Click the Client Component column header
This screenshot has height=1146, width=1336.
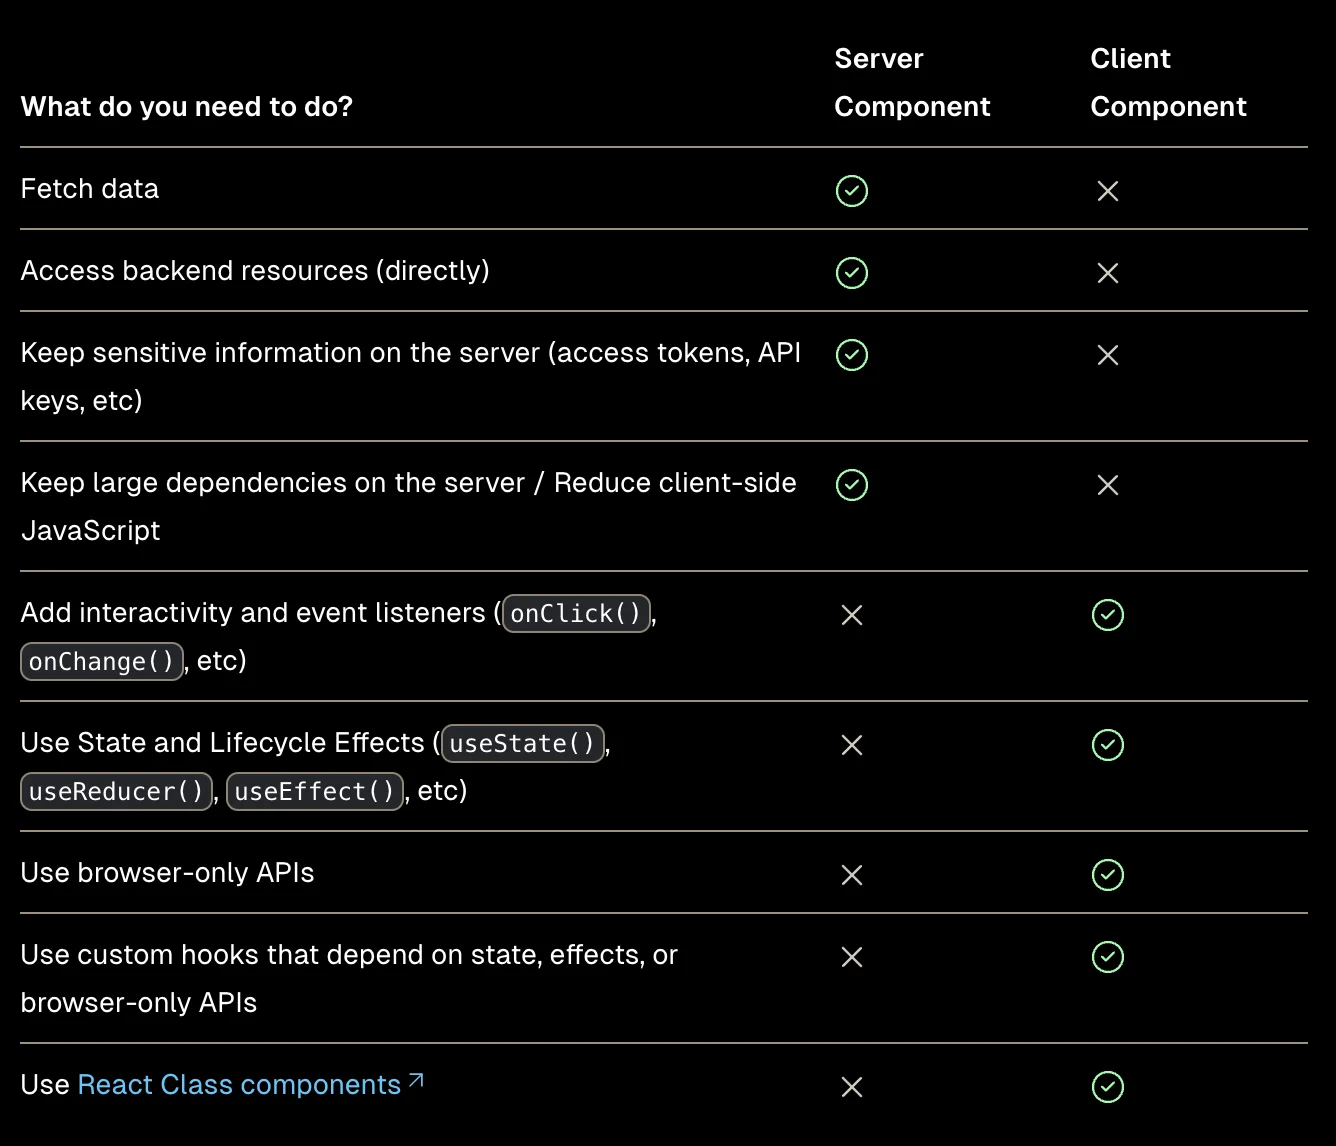click(1168, 83)
